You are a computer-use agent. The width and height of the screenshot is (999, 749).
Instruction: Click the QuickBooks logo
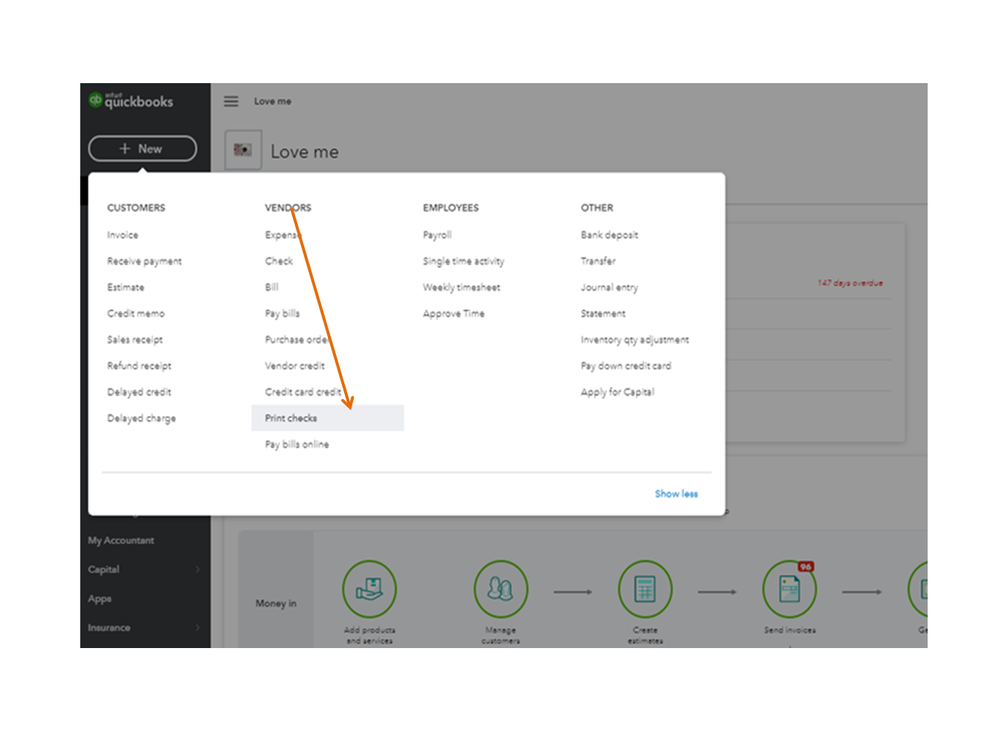point(131,101)
